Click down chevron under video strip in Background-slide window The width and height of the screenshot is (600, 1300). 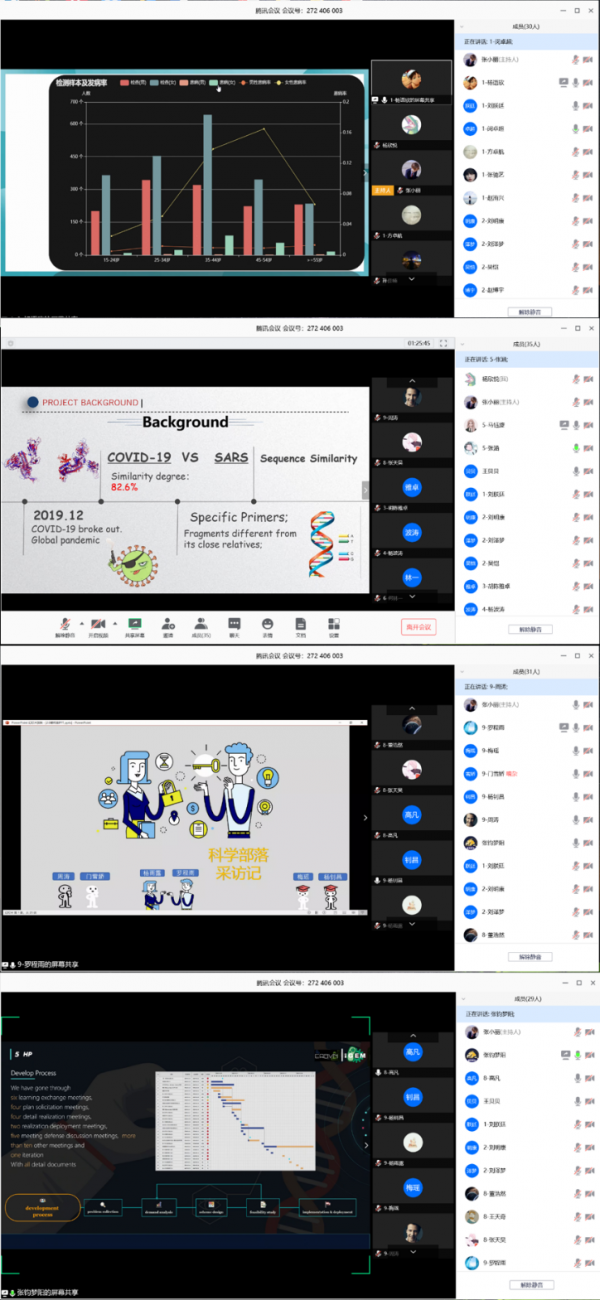coord(412,597)
